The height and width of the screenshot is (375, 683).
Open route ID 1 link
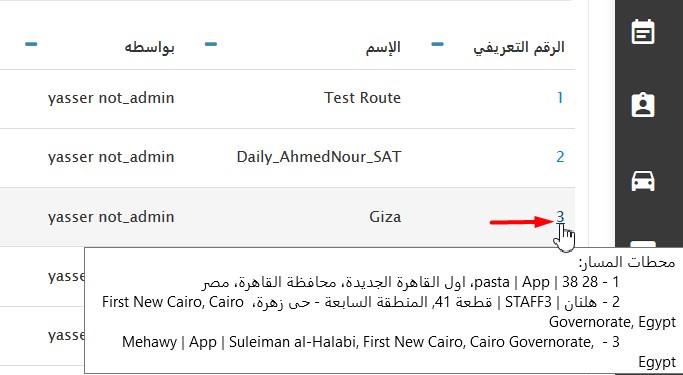coord(560,98)
